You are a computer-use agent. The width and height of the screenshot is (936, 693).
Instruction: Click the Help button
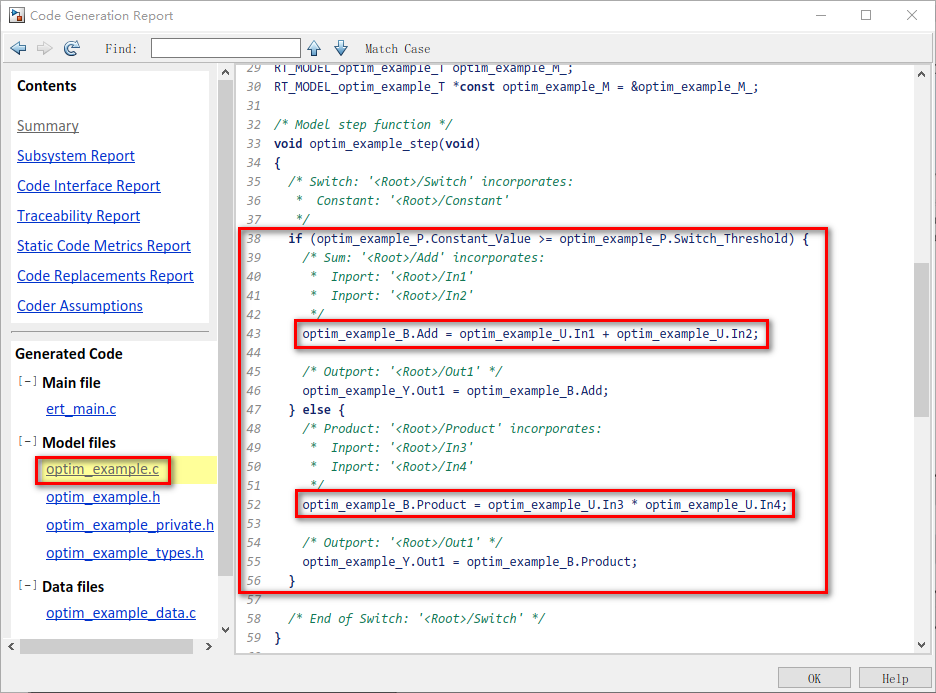point(895,679)
